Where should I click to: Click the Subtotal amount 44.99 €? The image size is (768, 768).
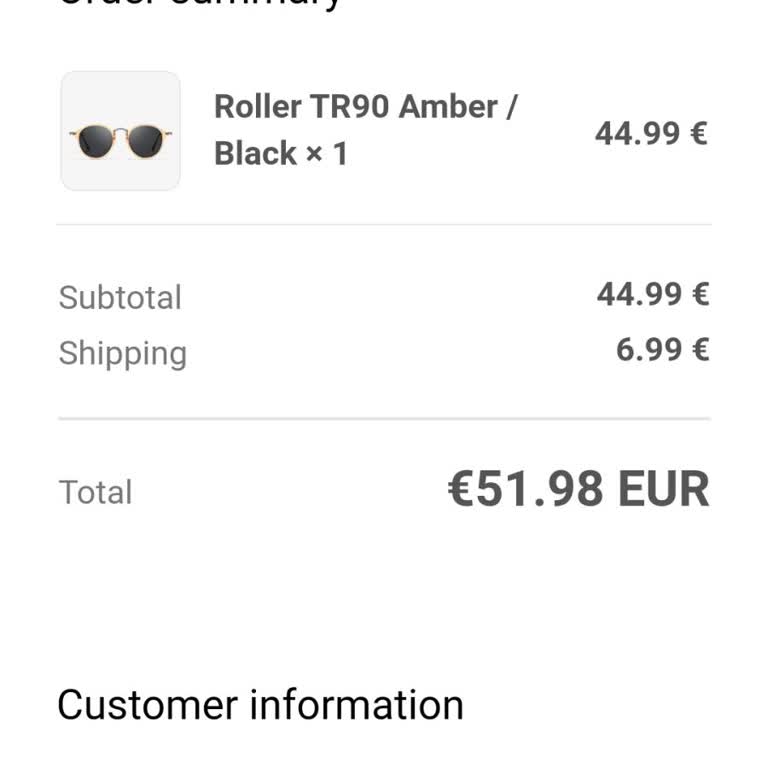tap(652, 294)
